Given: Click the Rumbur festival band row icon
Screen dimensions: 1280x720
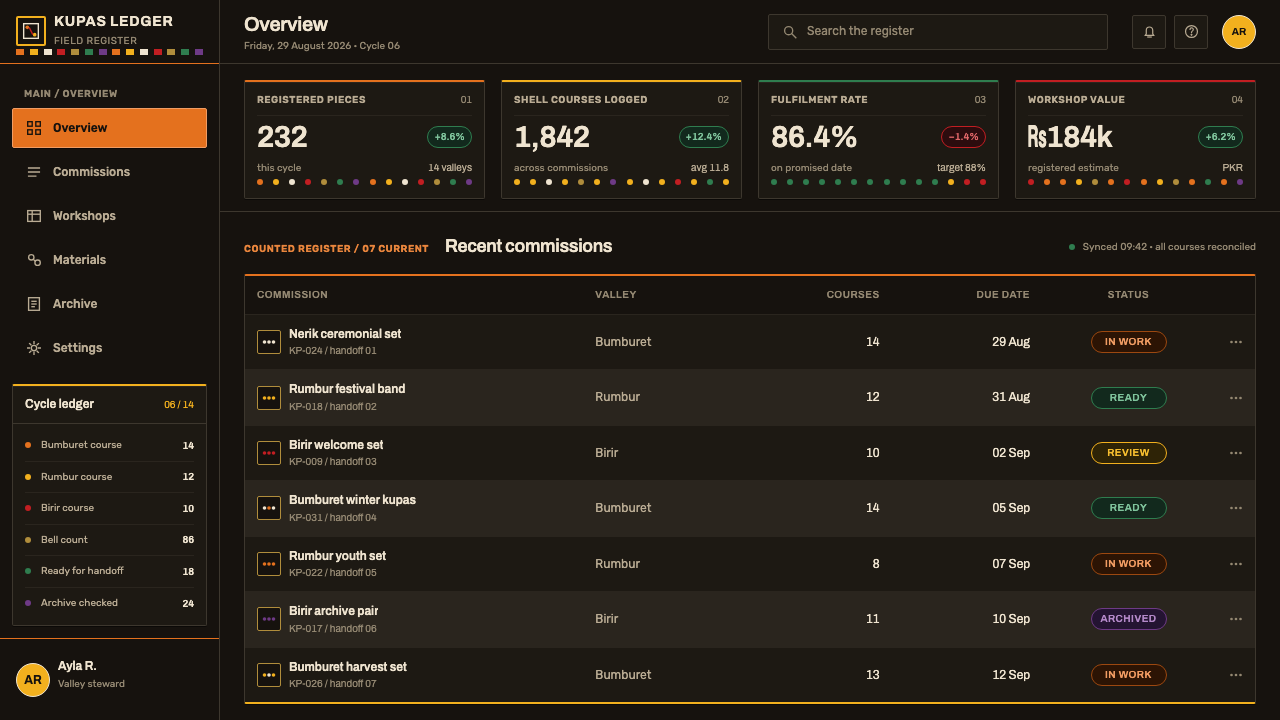Looking at the screenshot, I should [269, 398].
